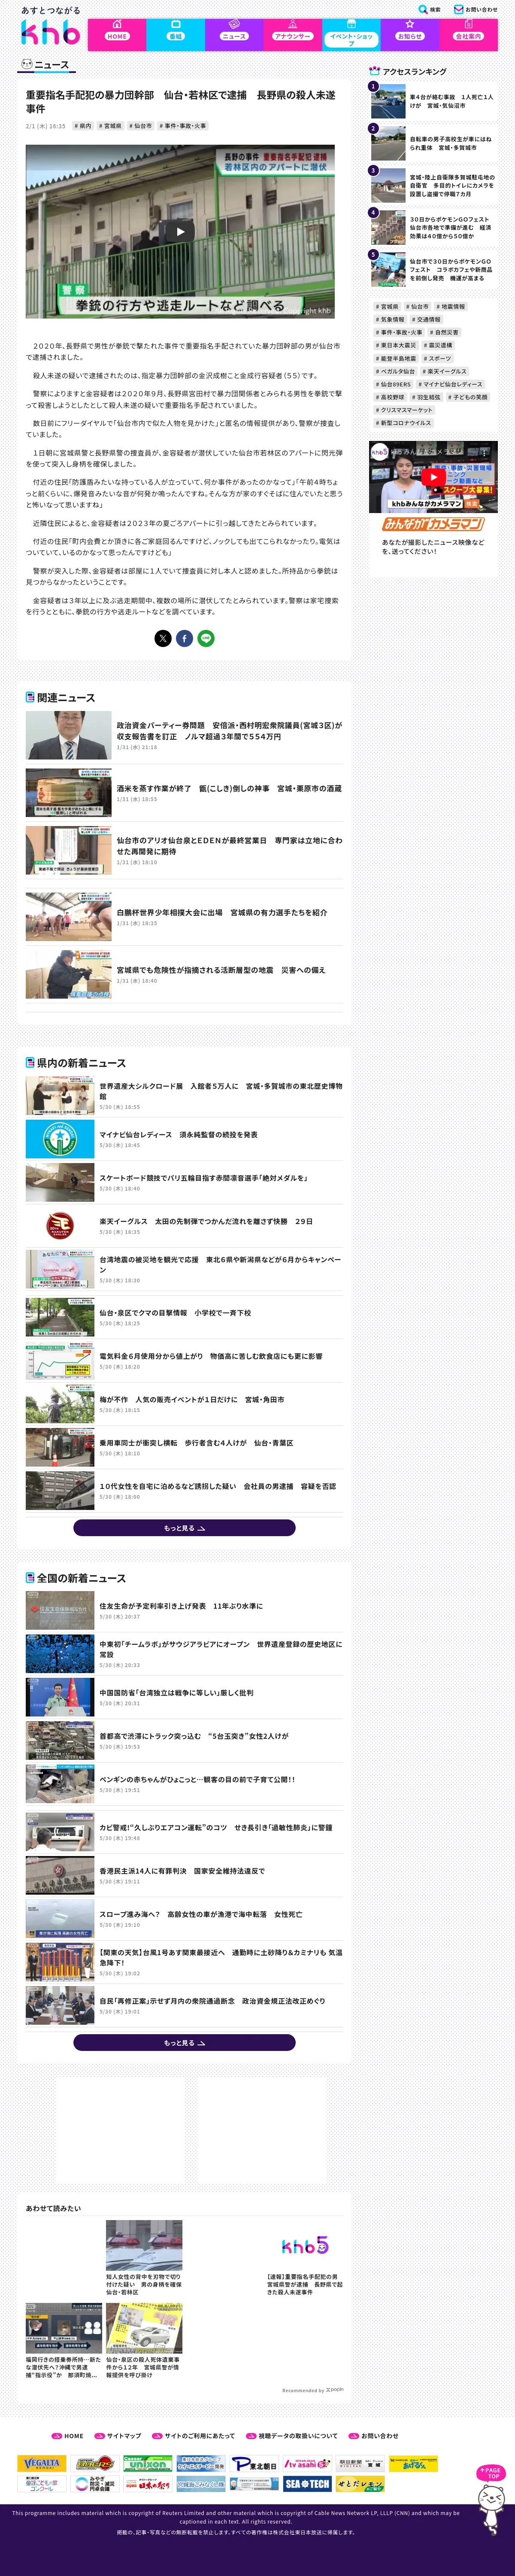Screen dimensions: 515x2576
Task: Select the #楽天イーグルス sidebar tag
Action: [445, 371]
